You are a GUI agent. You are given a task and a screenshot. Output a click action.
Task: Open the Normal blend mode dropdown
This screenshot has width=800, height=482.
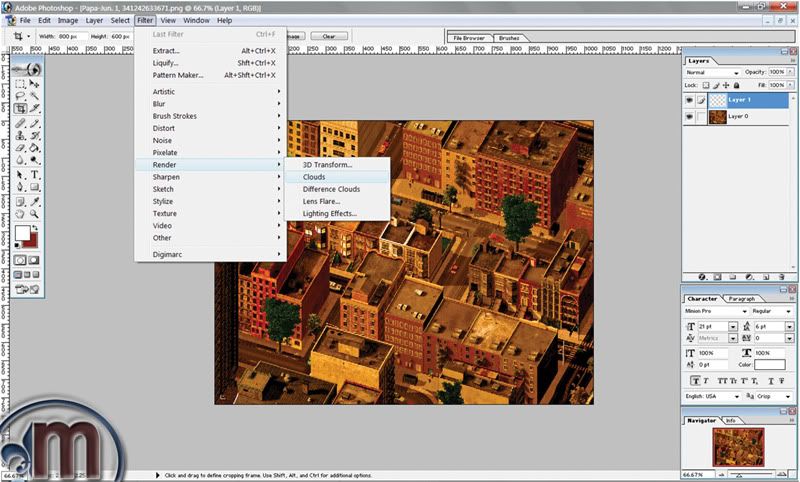click(x=711, y=73)
